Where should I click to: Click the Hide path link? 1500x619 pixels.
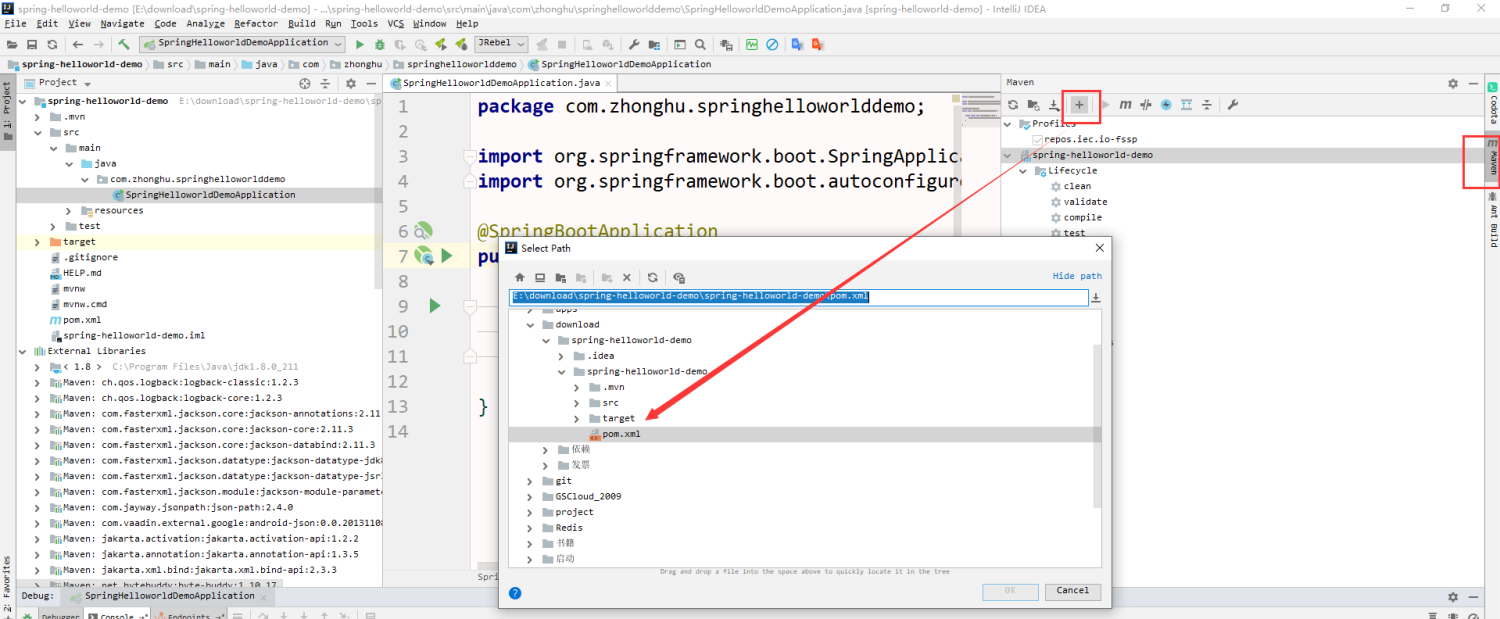(1077, 276)
